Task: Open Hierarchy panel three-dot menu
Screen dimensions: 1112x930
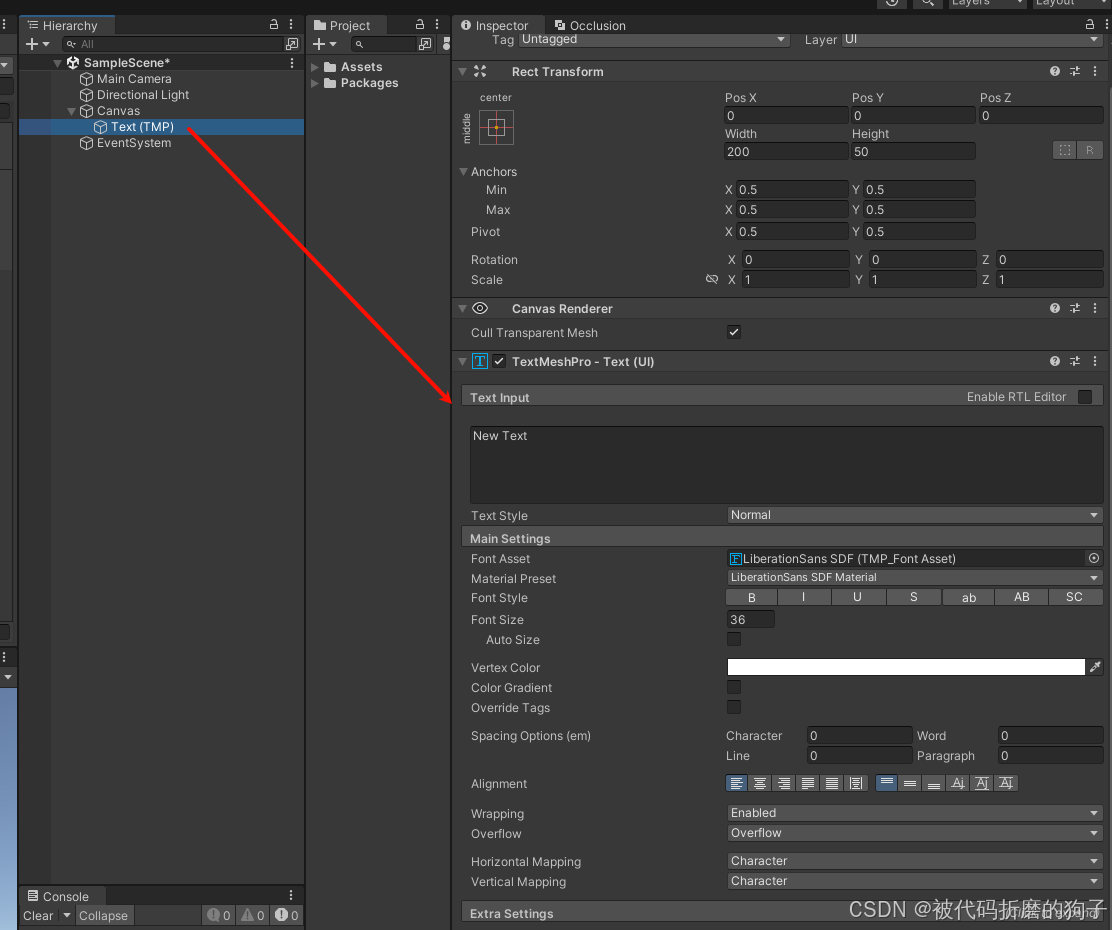Action: [291, 24]
